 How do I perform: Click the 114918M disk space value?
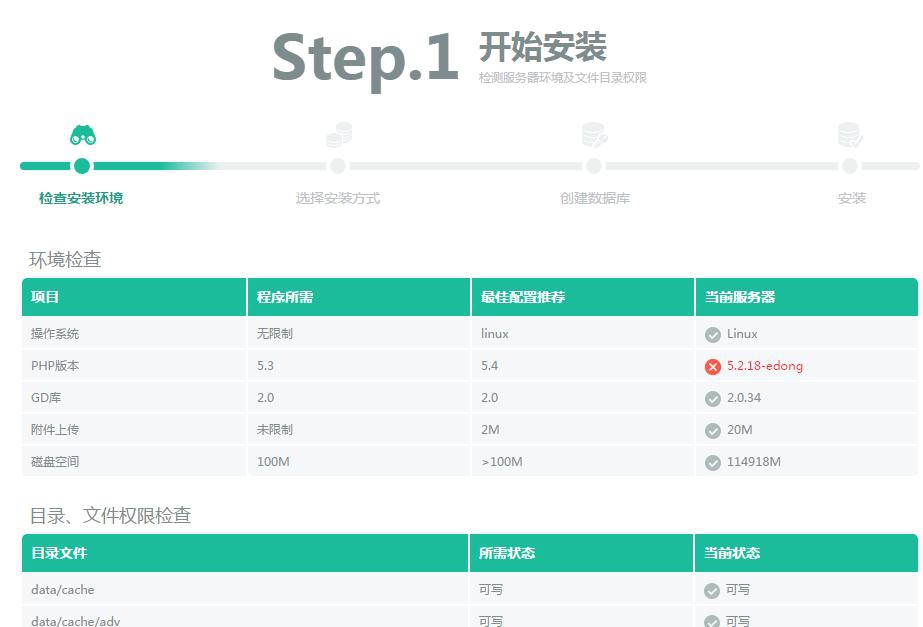click(x=753, y=462)
